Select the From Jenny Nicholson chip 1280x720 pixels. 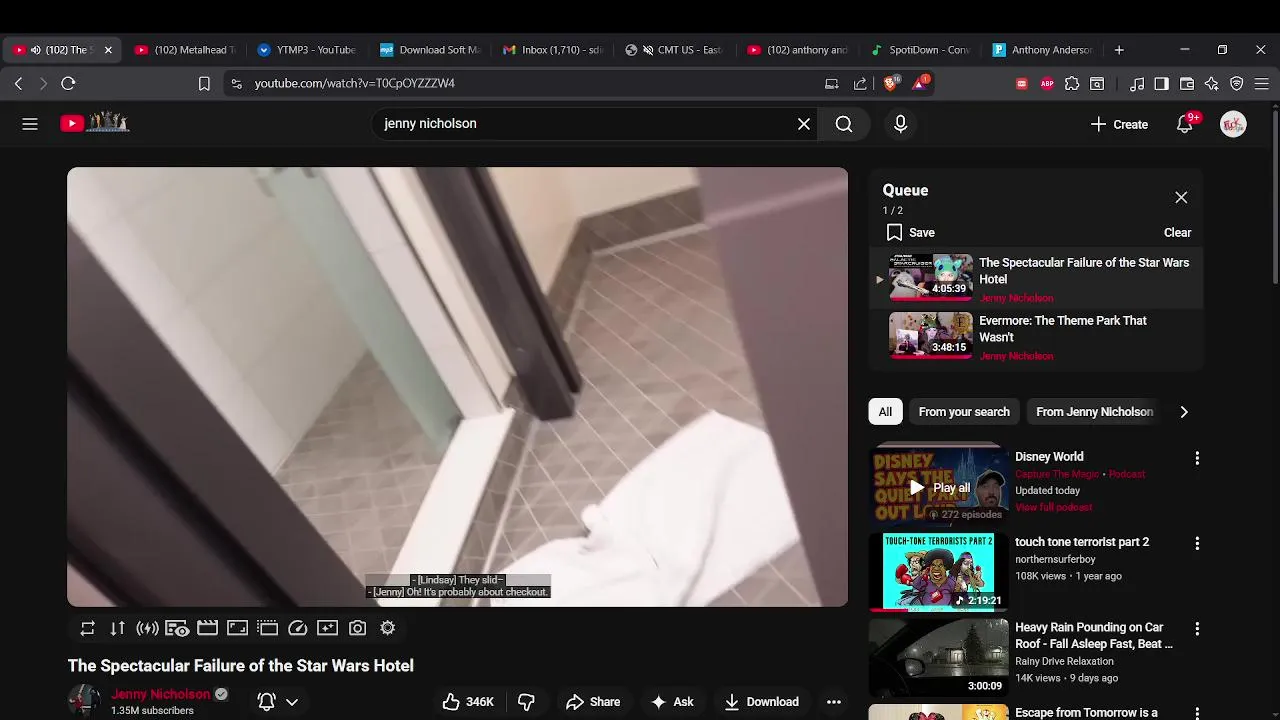pyautogui.click(x=1094, y=412)
